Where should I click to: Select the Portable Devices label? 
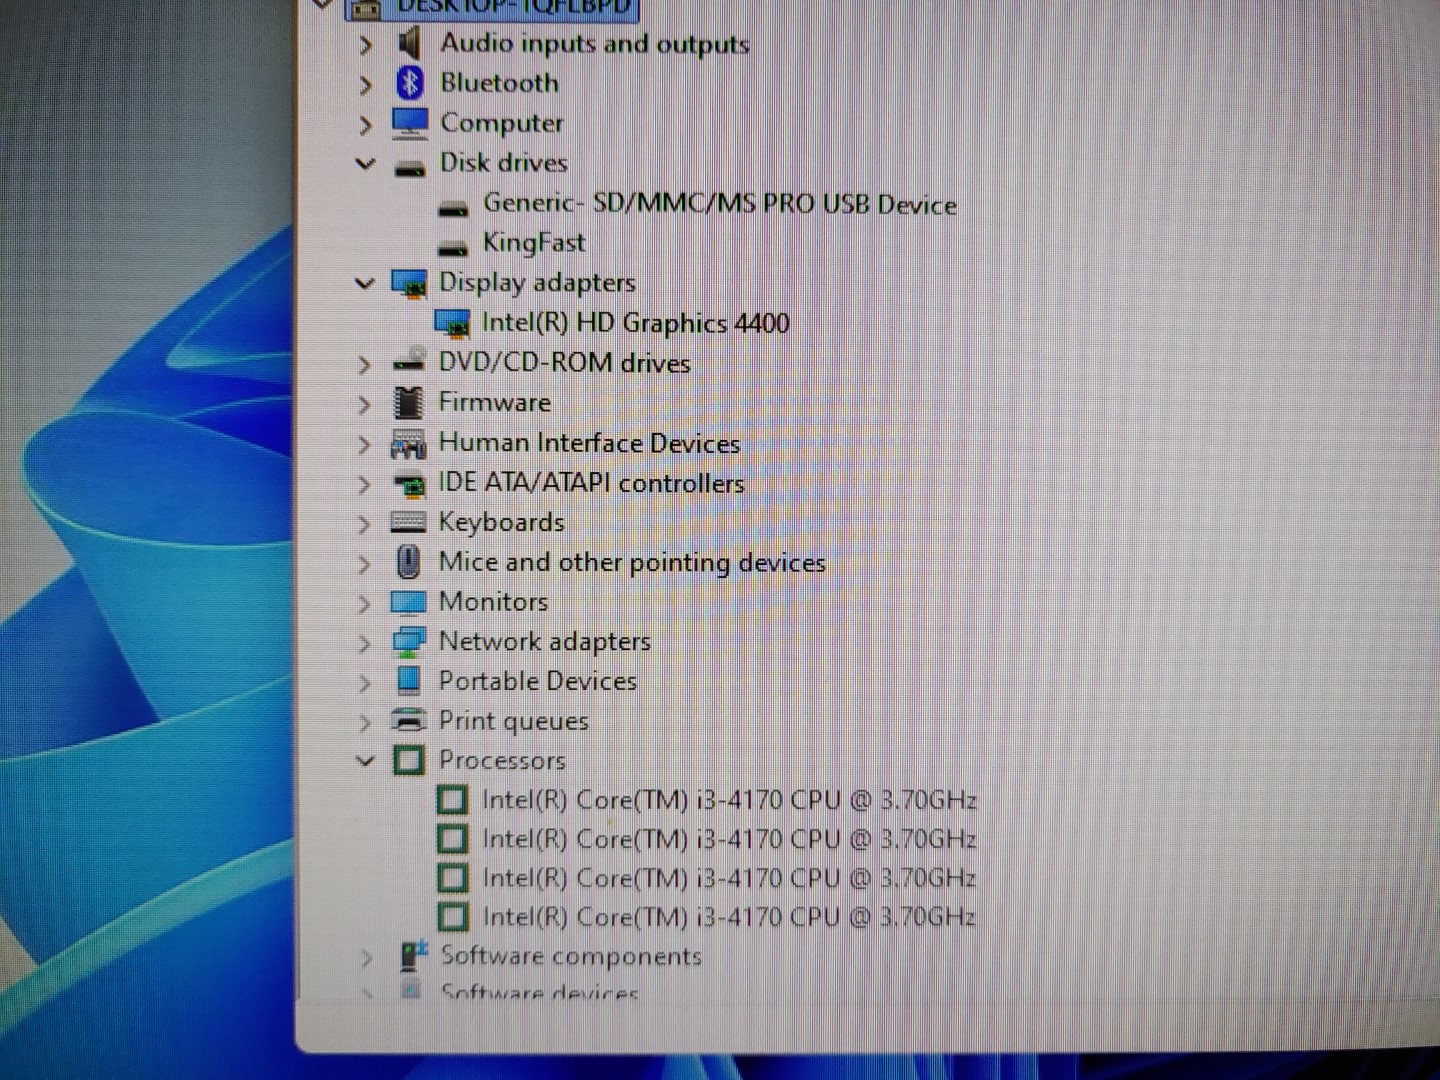pos(538,681)
